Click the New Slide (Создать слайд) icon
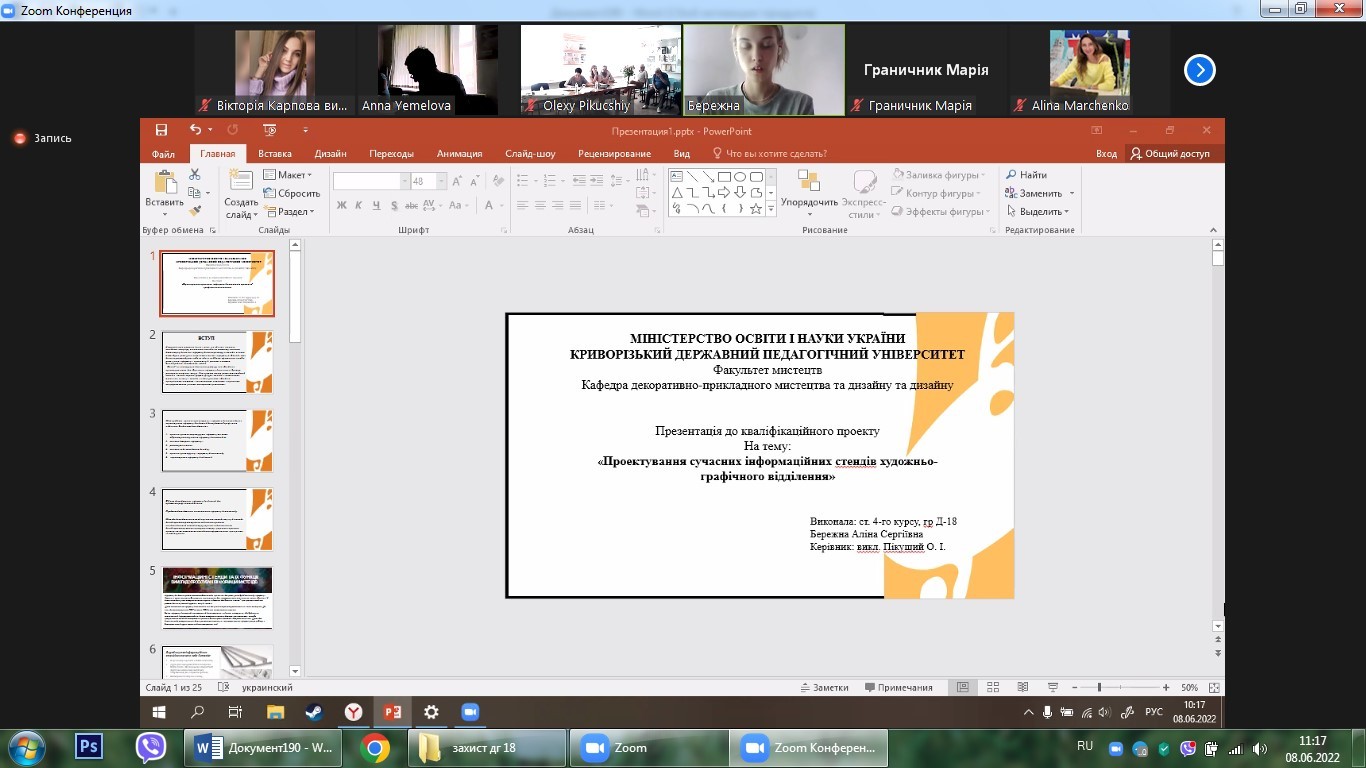Viewport: 1366px width, 768px height. 241,181
